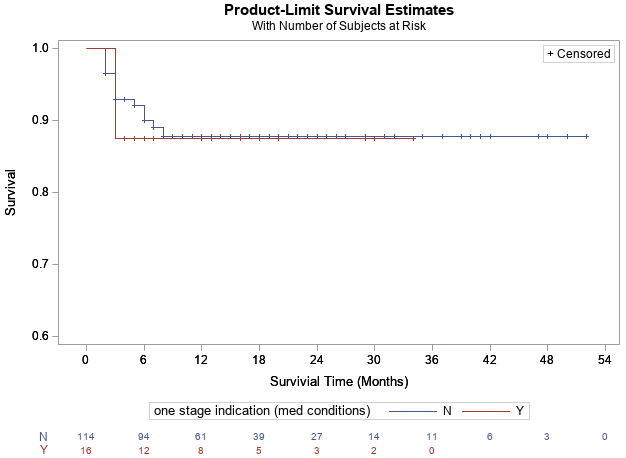The width and height of the screenshot is (626, 458).
Task: Select the '+ Censored' legend box
Action: (578, 54)
